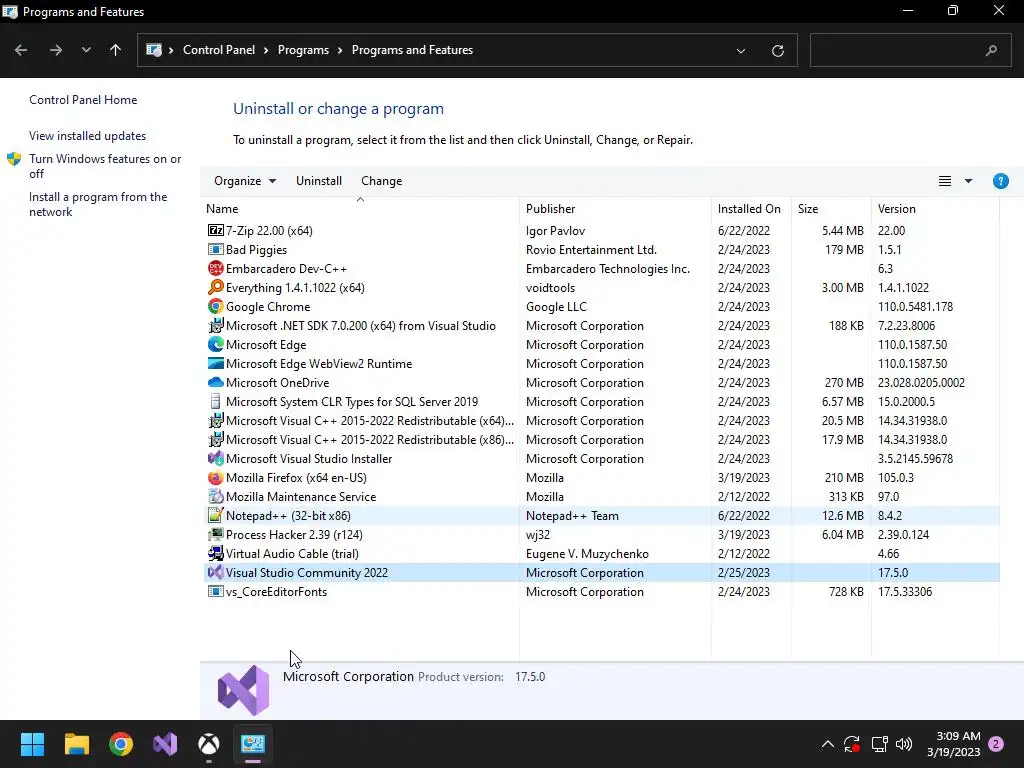Image resolution: width=1024 pixels, height=768 pixels.
Task: Click the 7-Zip program icon
Action: (215, 231)
